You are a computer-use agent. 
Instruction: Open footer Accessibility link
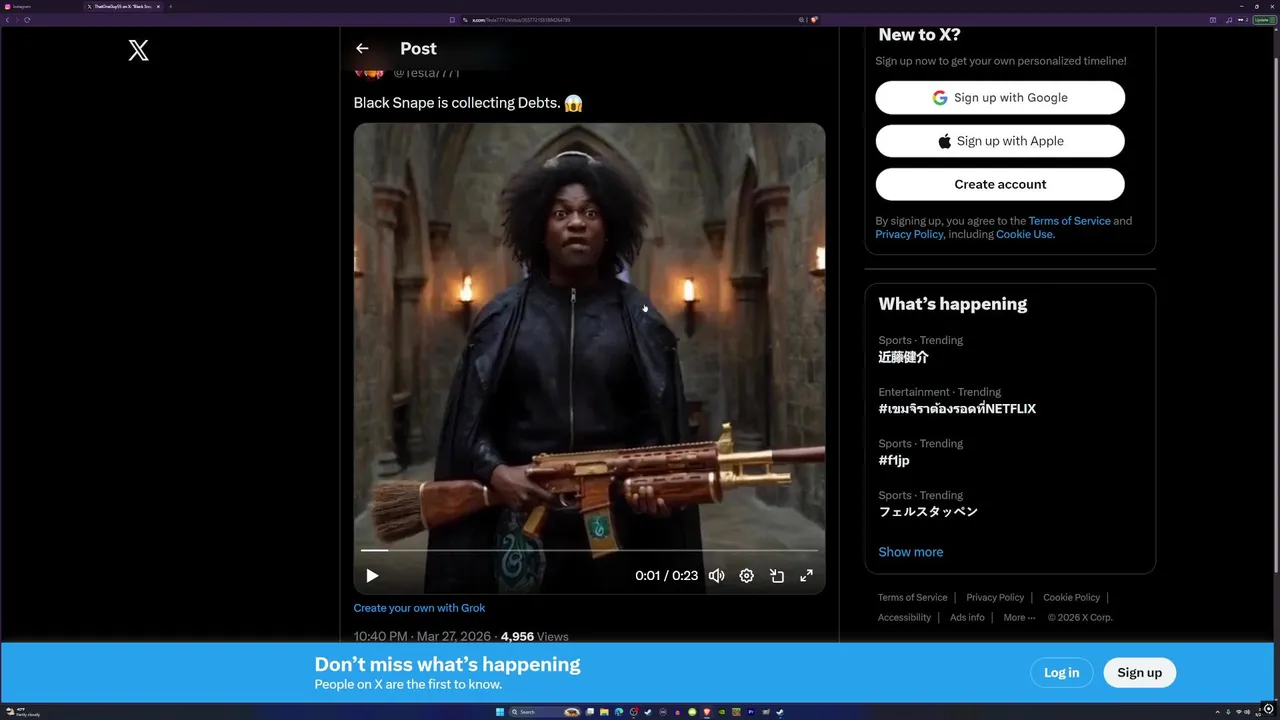[904, 618]
